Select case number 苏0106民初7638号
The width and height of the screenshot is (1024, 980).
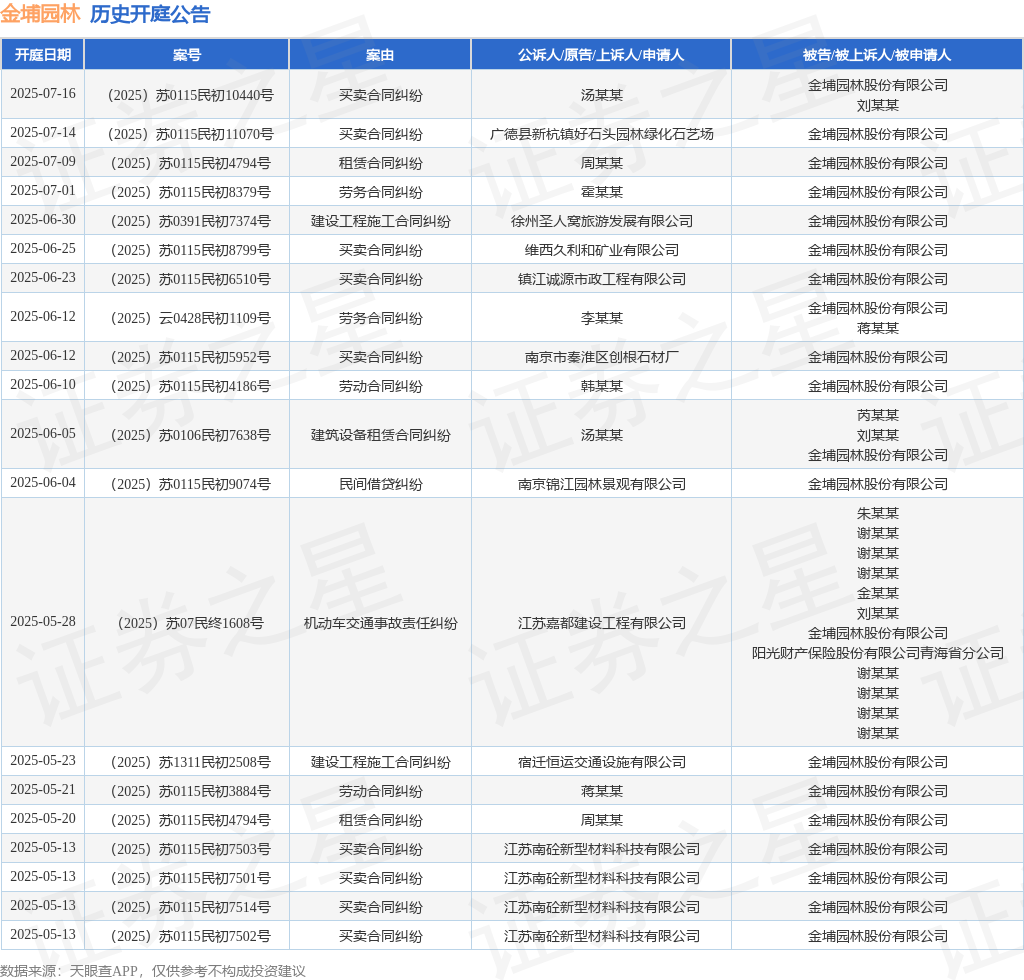coord(191,435)
